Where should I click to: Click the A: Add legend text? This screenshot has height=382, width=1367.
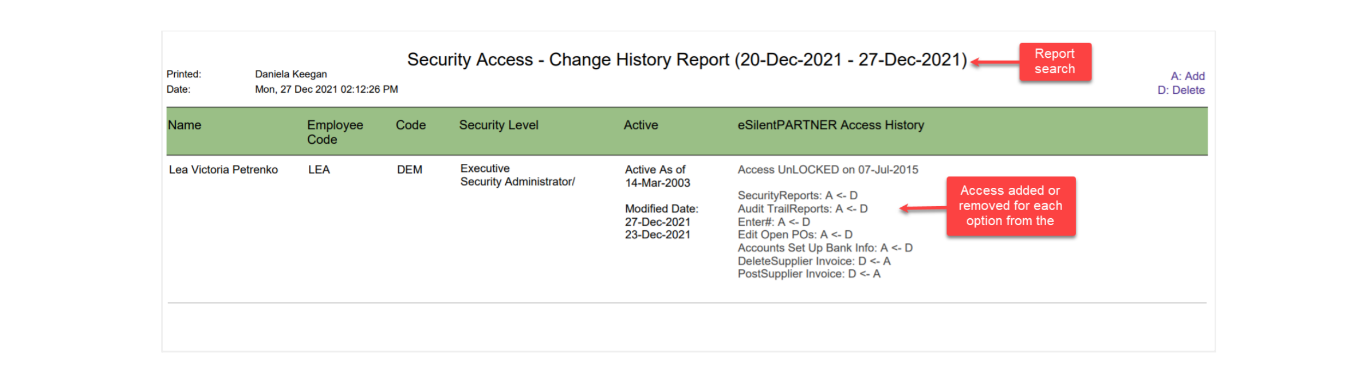click(1188, 76)
